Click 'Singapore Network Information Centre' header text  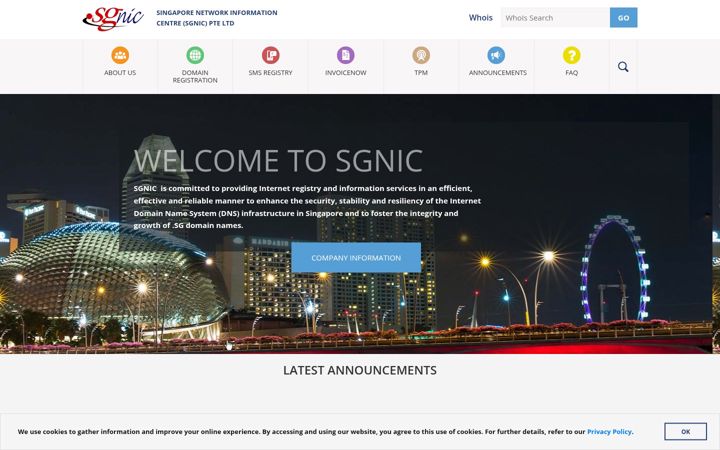pos(217,18)
